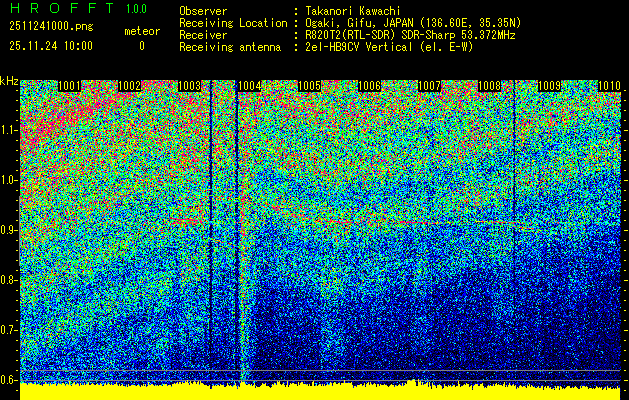Click the yellow signal level bar graph
The width and height of the screenshot is (629, 400).
point(321,391)
